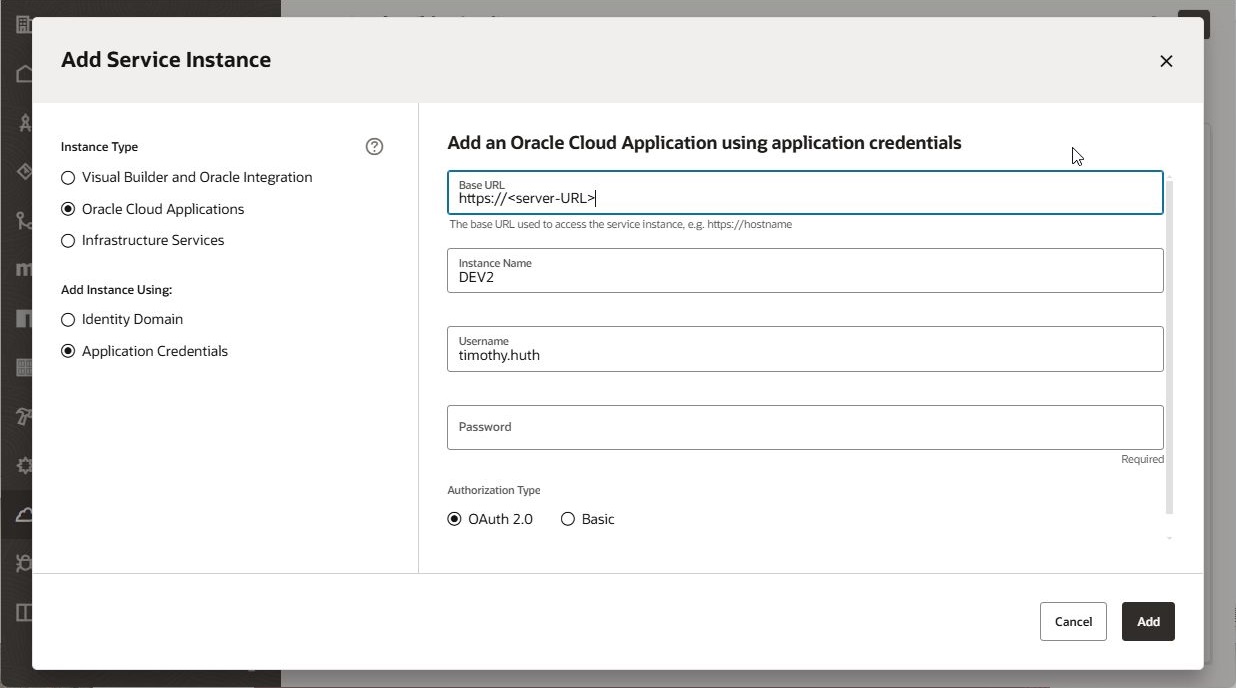This screenshot has height=688, width=1236.
Task: Open the gear settings icon in sidebar
Action: click(x=24, y=465)
